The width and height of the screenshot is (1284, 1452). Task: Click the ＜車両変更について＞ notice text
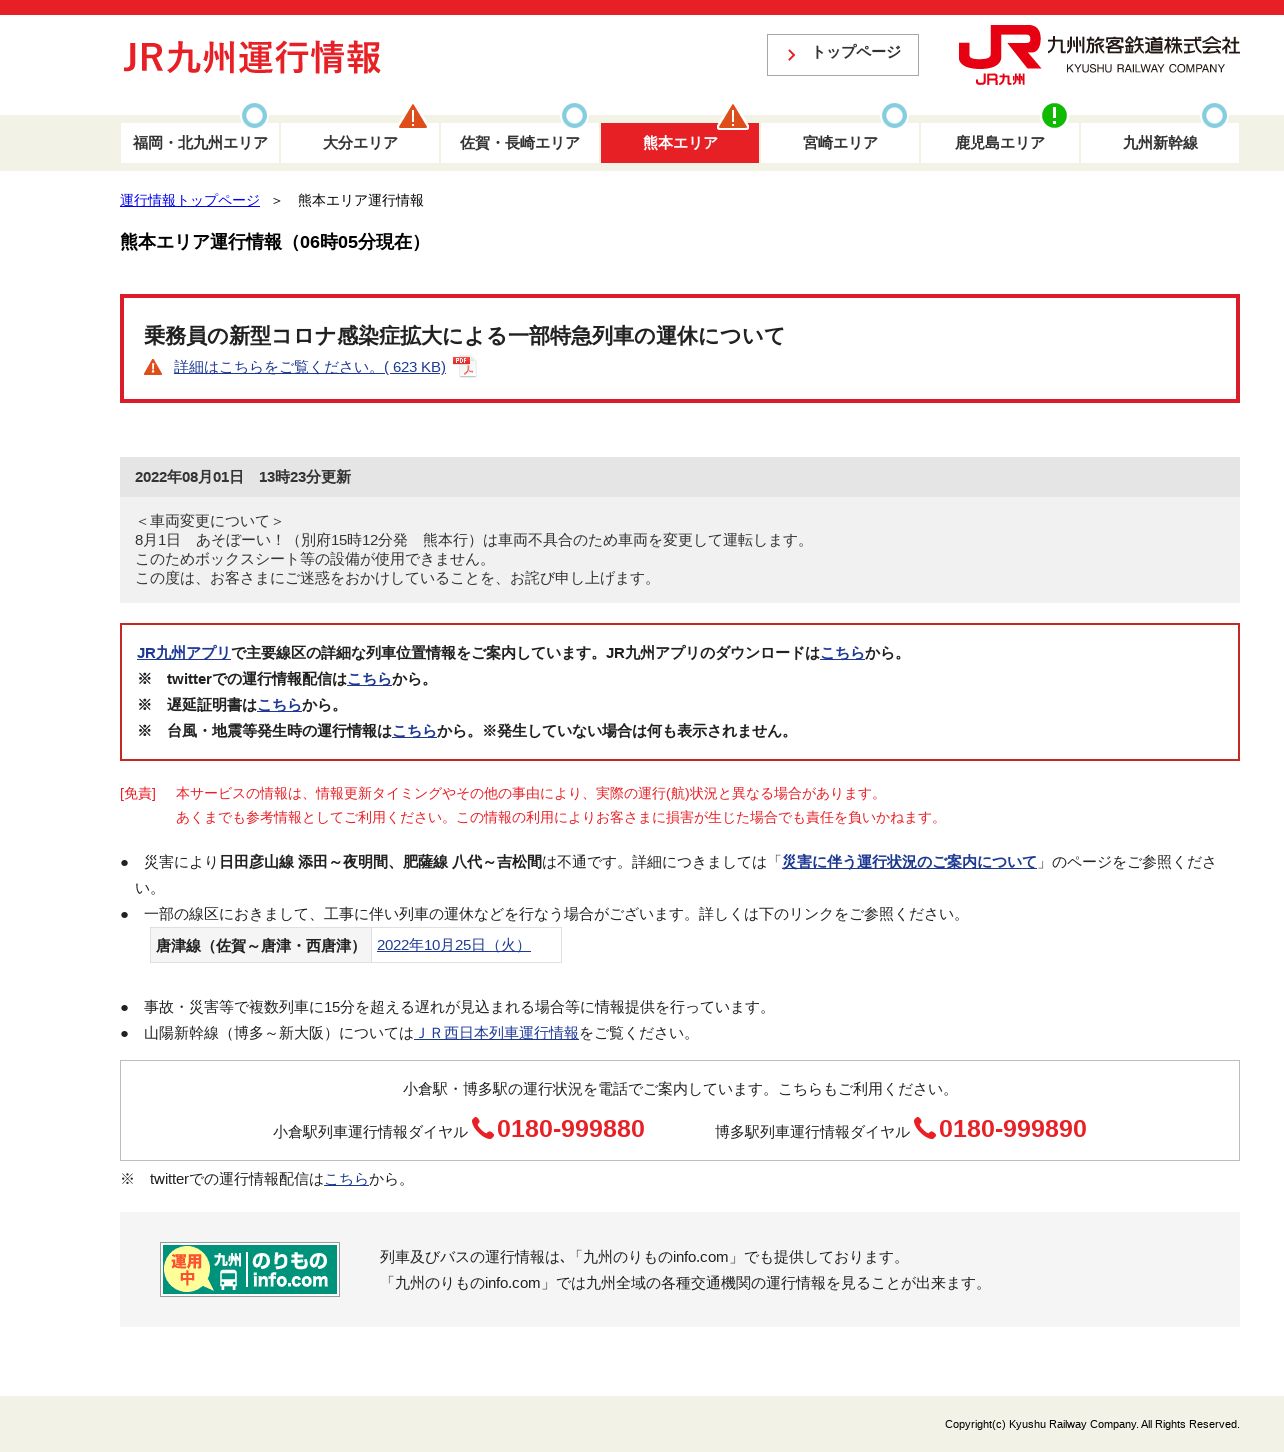point(210,521)
